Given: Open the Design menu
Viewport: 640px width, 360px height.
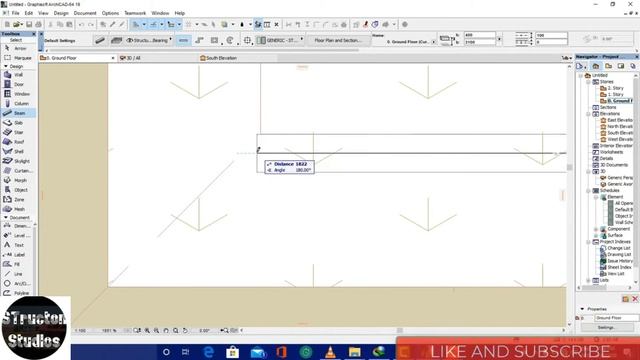Looking at the screenshot, I should pos(61,13).
